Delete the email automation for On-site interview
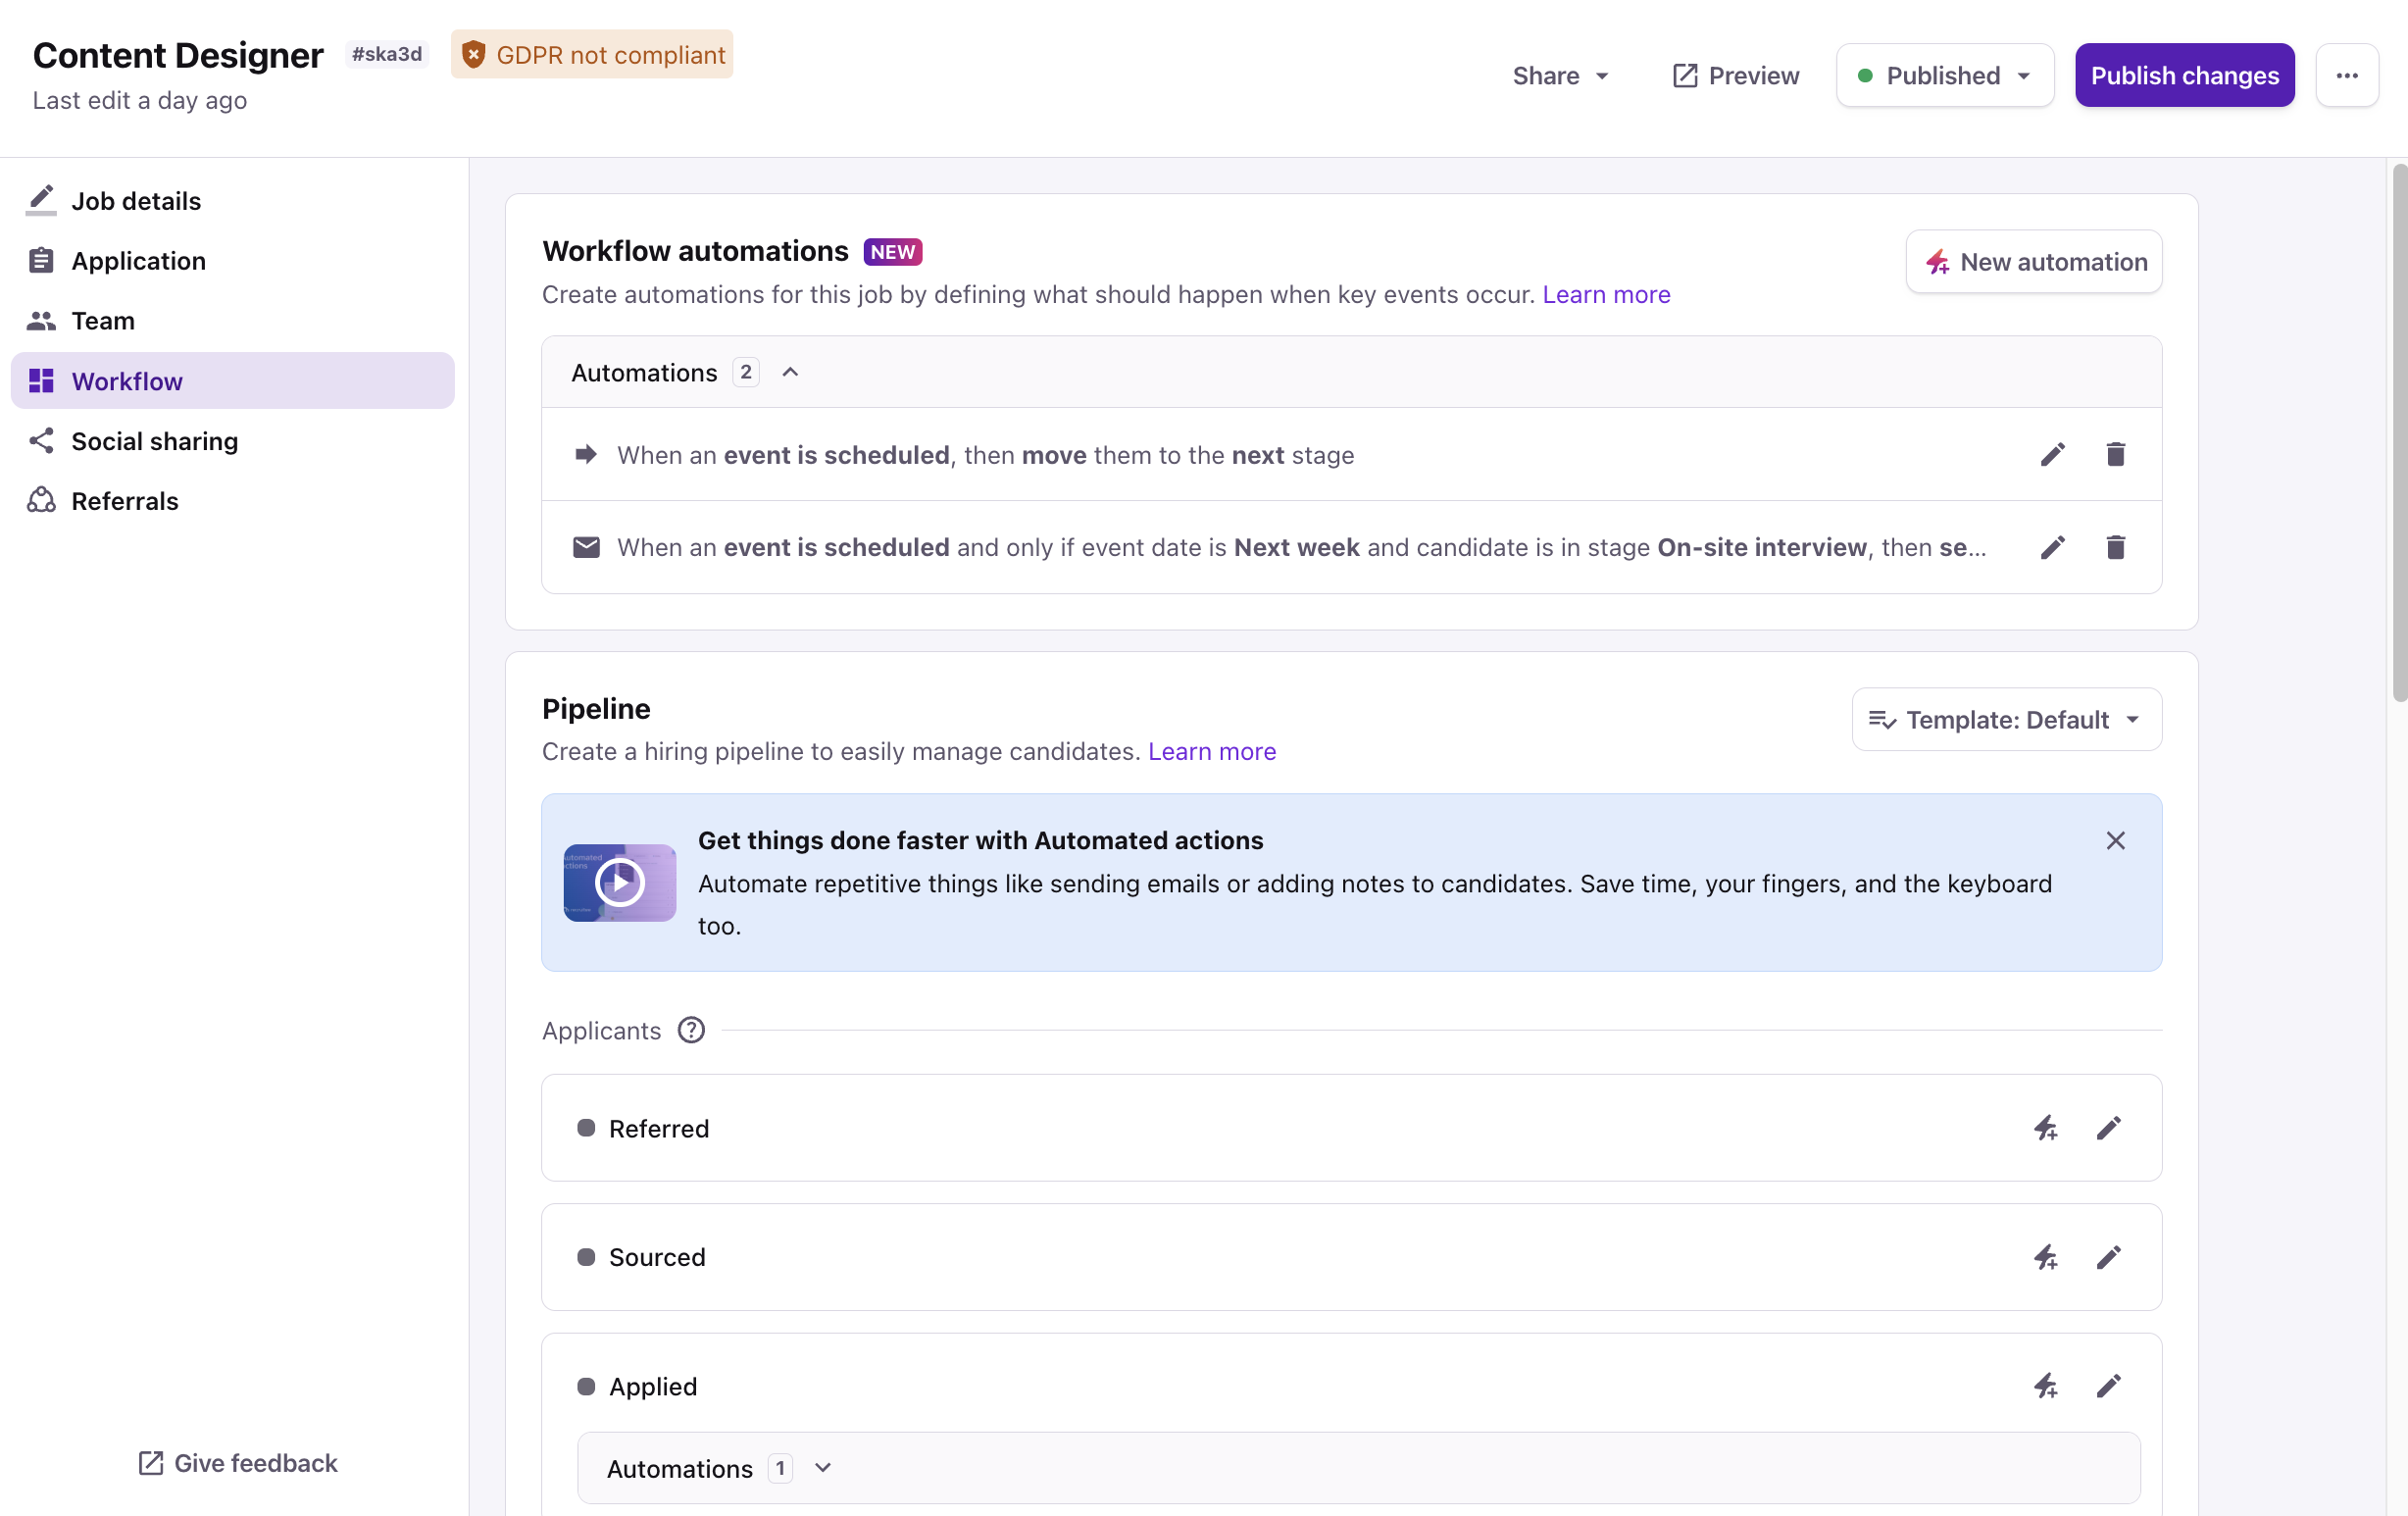Image resolution: width=2408 pixels, height=1516 pixels. click(2115, 547)
